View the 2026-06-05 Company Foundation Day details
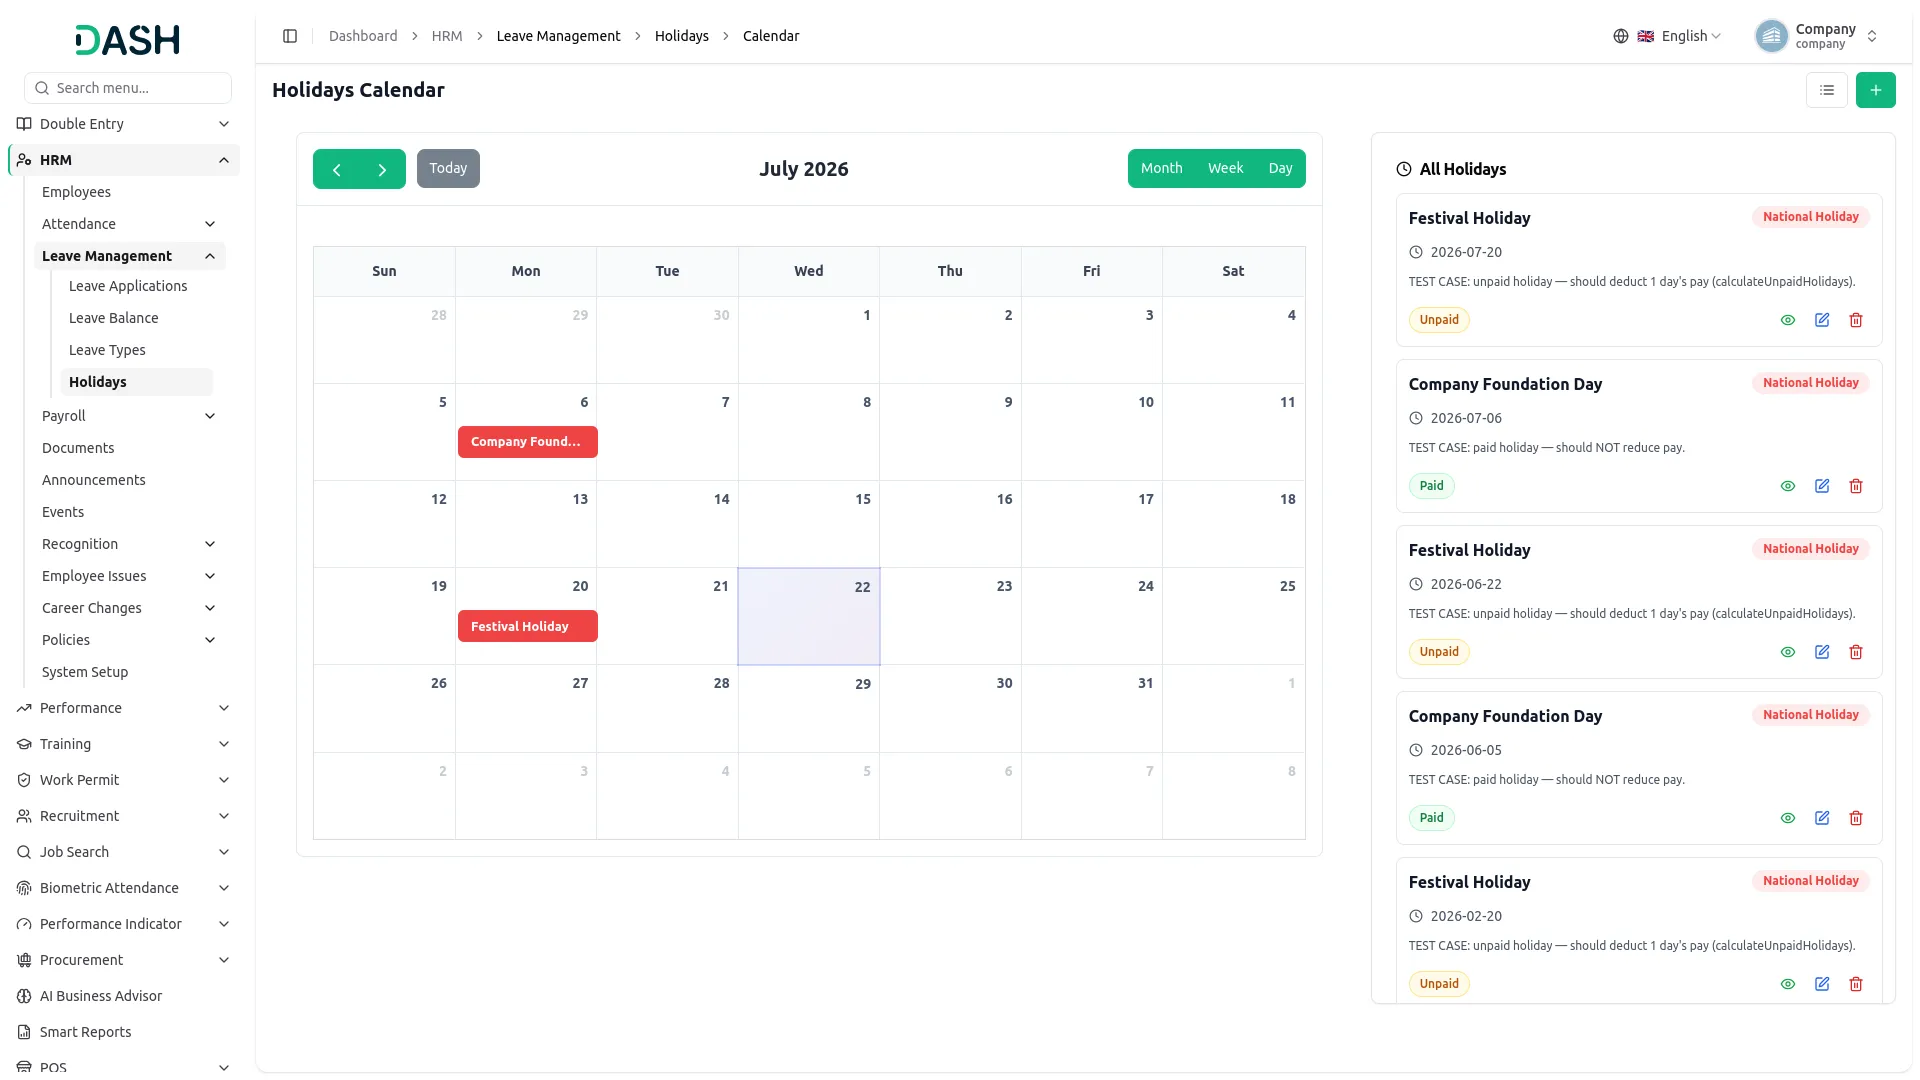Image resolution: width=1920 pixels, height=1080 pixels. click(1788, 818)
